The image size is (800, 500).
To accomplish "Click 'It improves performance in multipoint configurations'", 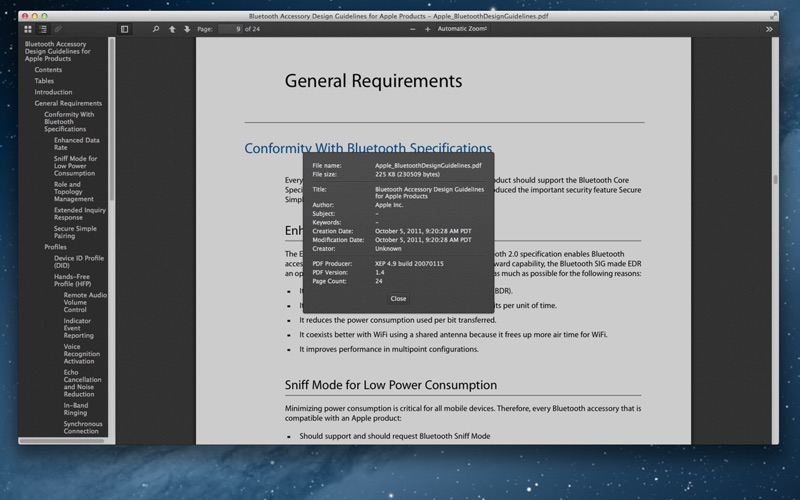I will click(389, 349).
